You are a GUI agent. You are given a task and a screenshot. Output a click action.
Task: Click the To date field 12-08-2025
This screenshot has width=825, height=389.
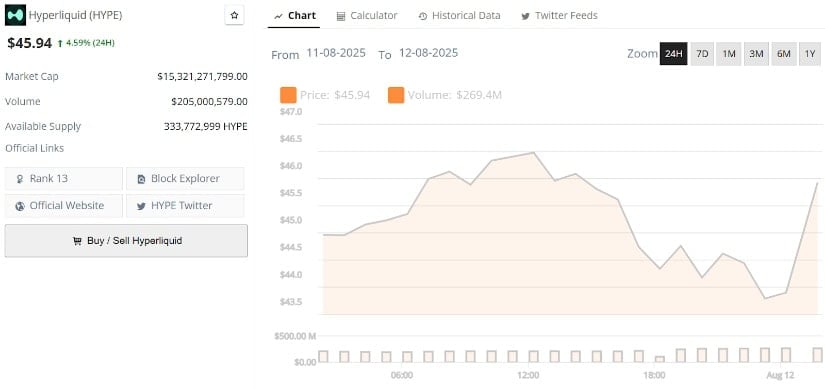tap(428, 53)
